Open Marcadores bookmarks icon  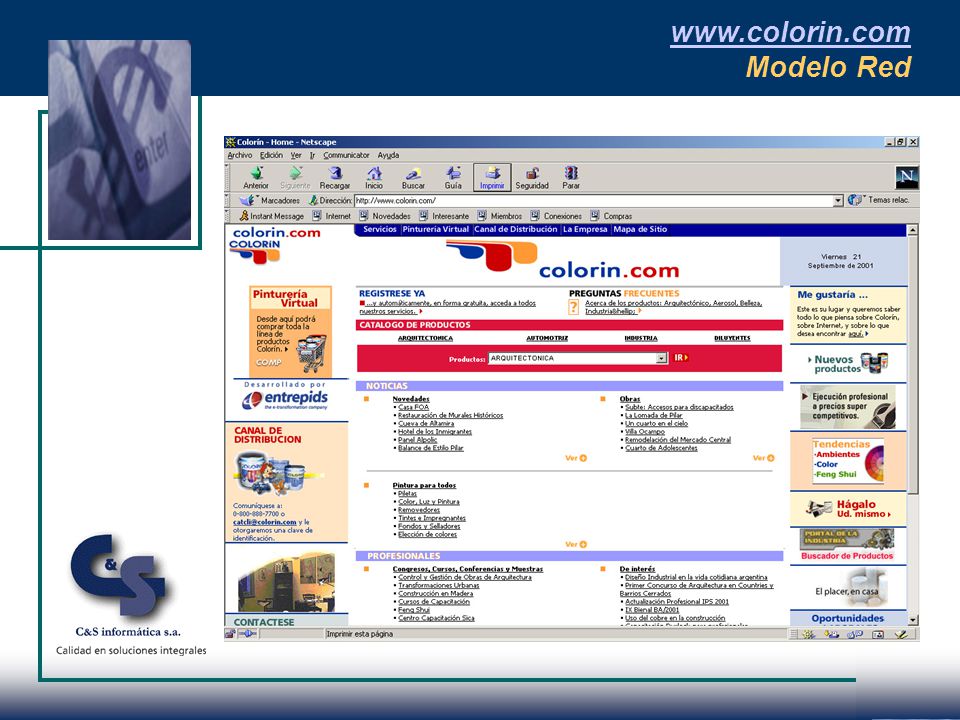point(247,200)
